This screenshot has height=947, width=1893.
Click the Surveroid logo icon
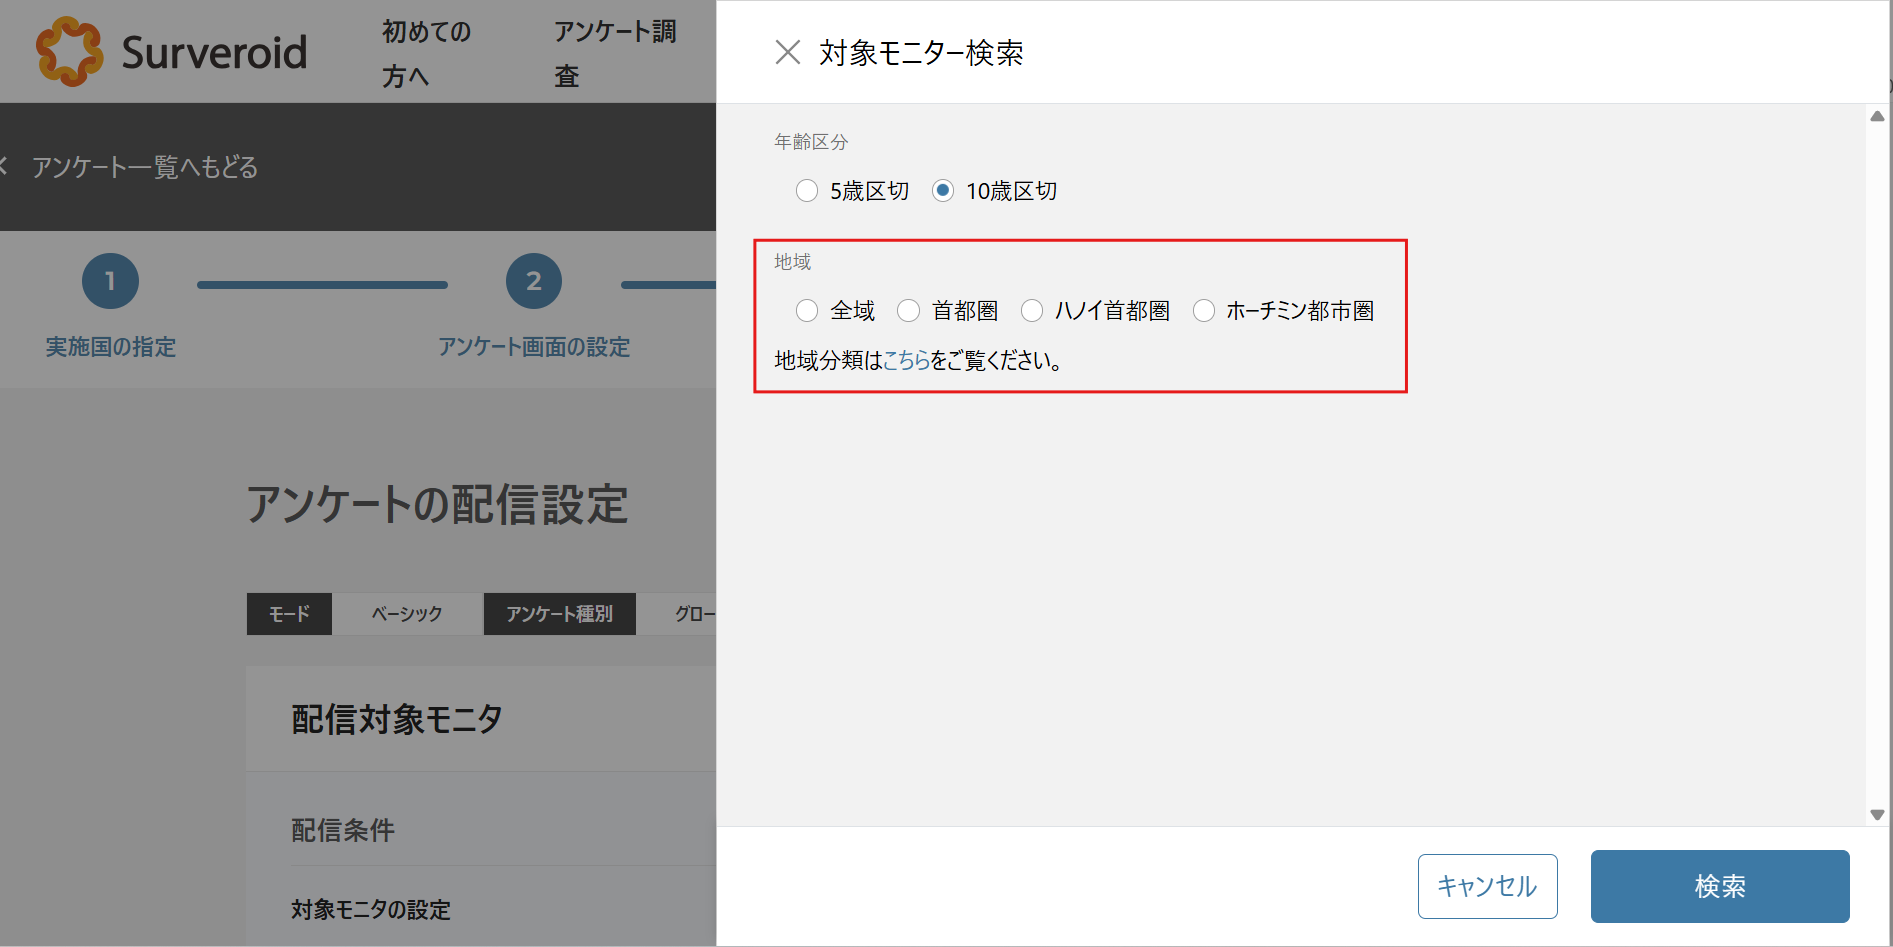point(69,52)
